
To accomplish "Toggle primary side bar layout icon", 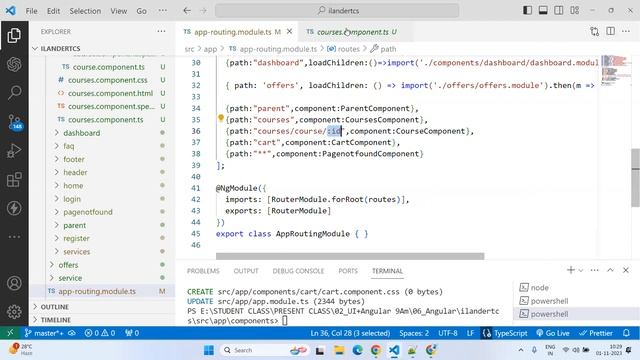I will click(527, 11).
